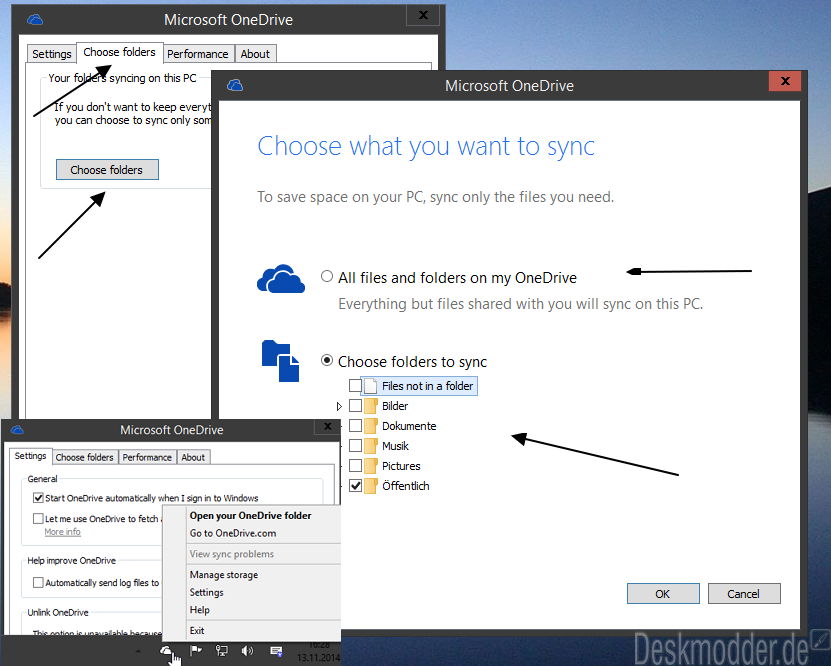The height and width of the screenshot is (666, 831).
Task: Click the Bilder folder icon
Action: (x=371, y=406)
